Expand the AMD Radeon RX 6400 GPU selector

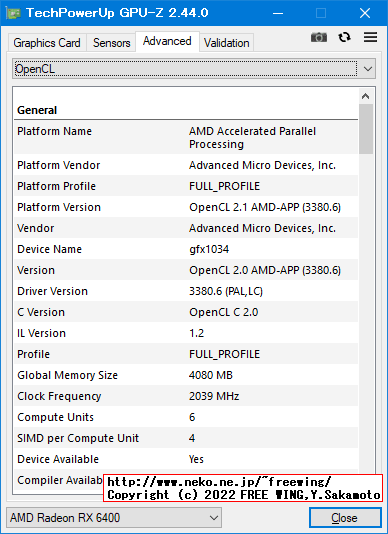[114, 518]
